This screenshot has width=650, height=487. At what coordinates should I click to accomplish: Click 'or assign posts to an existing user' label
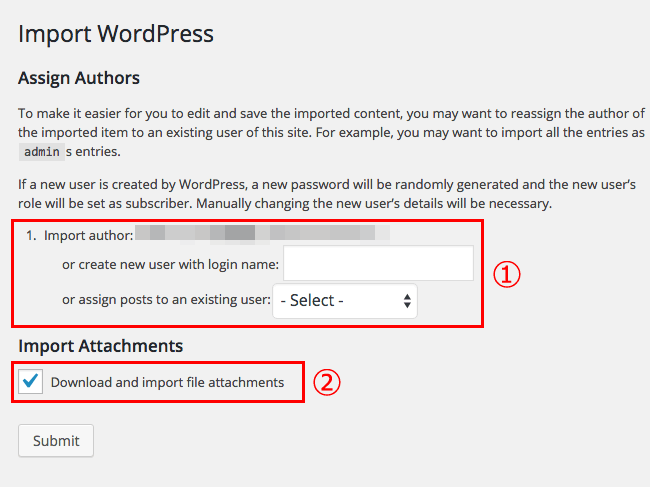[x=166, y=300]
